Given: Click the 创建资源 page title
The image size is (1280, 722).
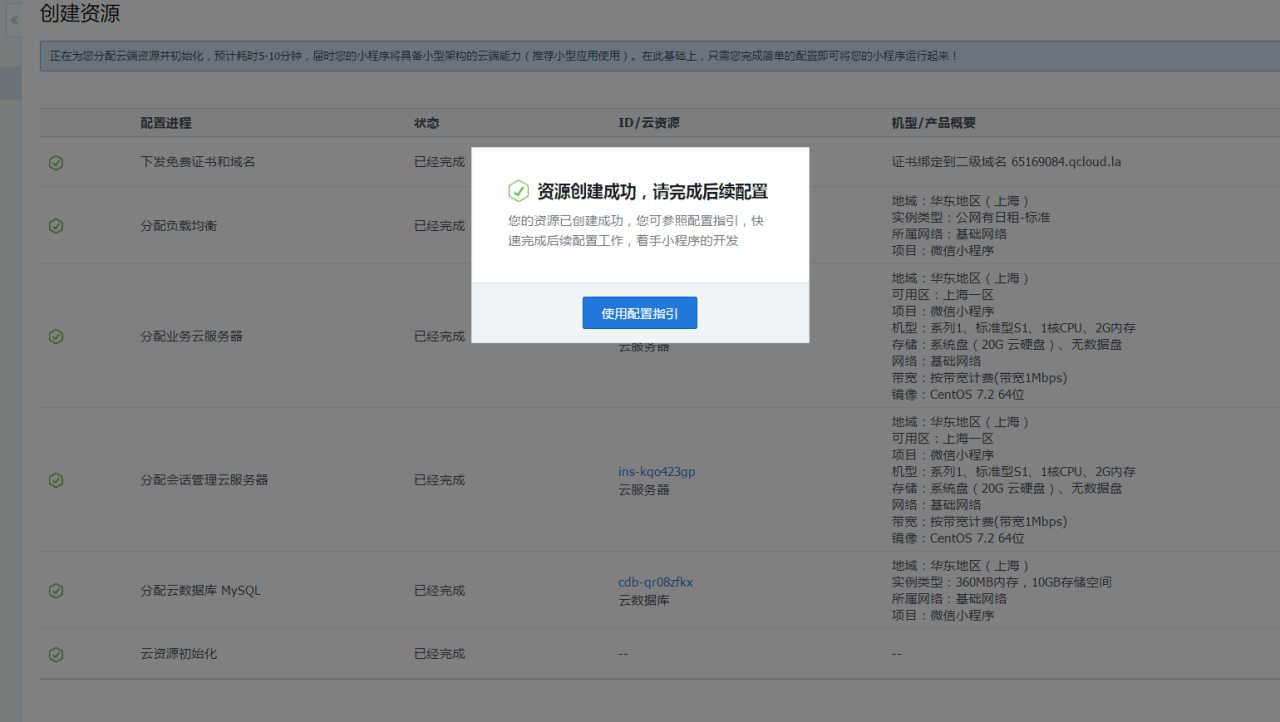Looking at the screenshot, I should coord(80,14).
